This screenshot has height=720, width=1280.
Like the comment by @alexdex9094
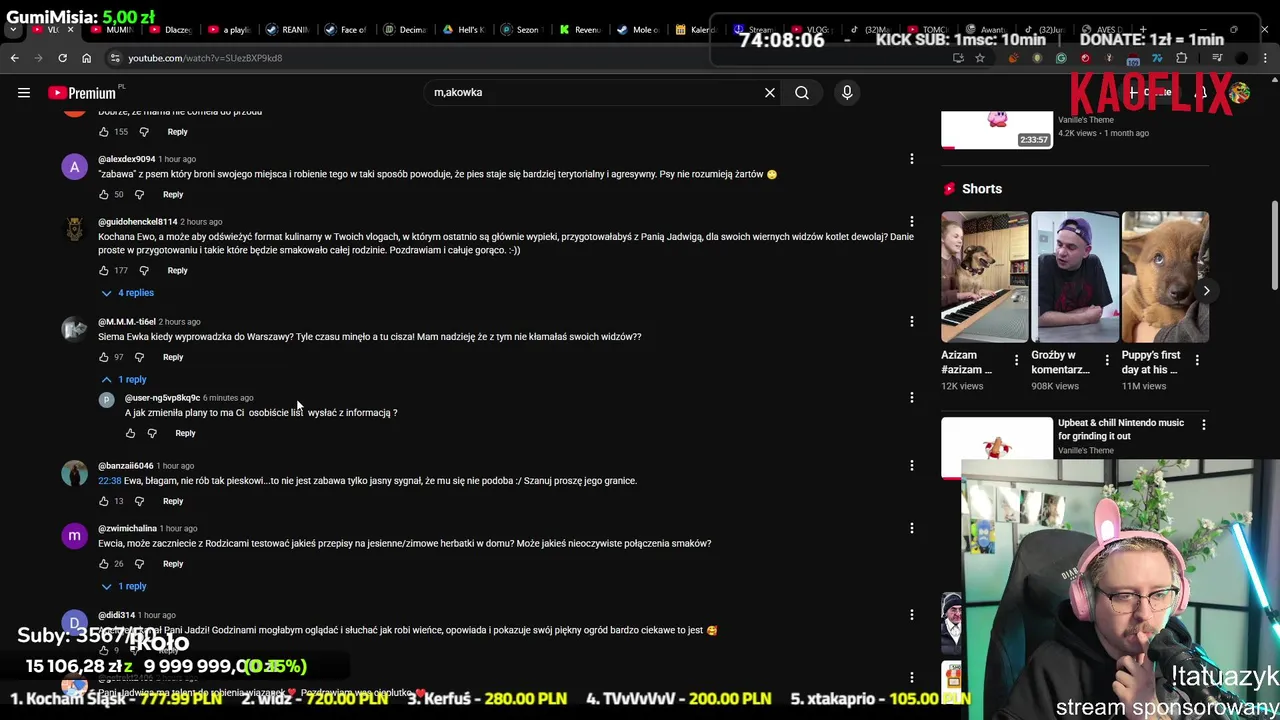(104, 195)
